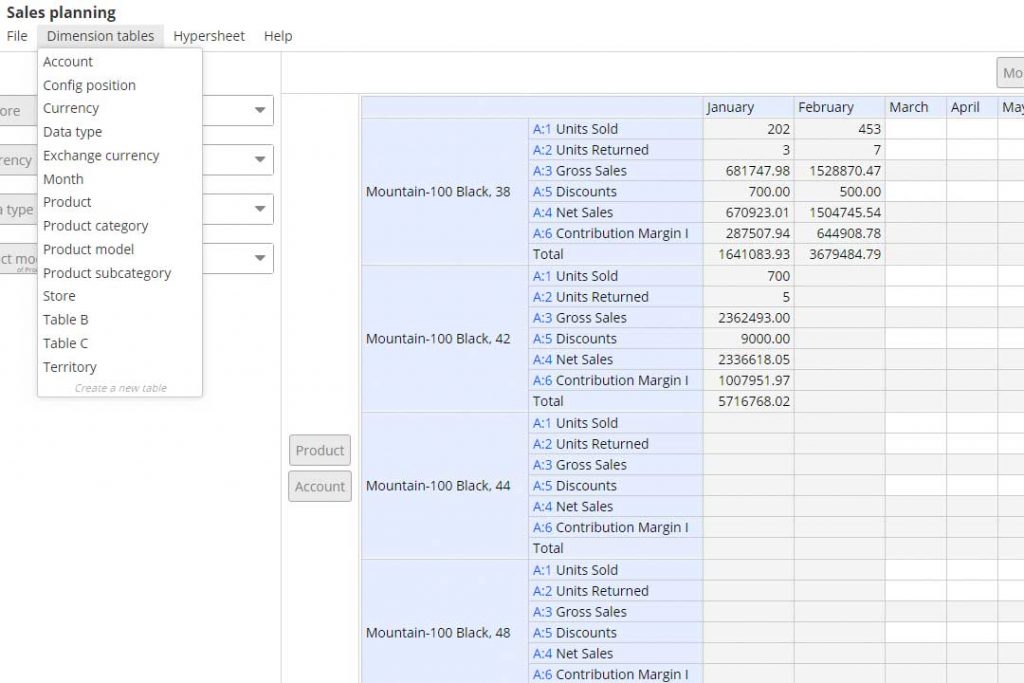Select February Units Sold cell showing 453
1024x683 pixels.
[x=839, y=129]
